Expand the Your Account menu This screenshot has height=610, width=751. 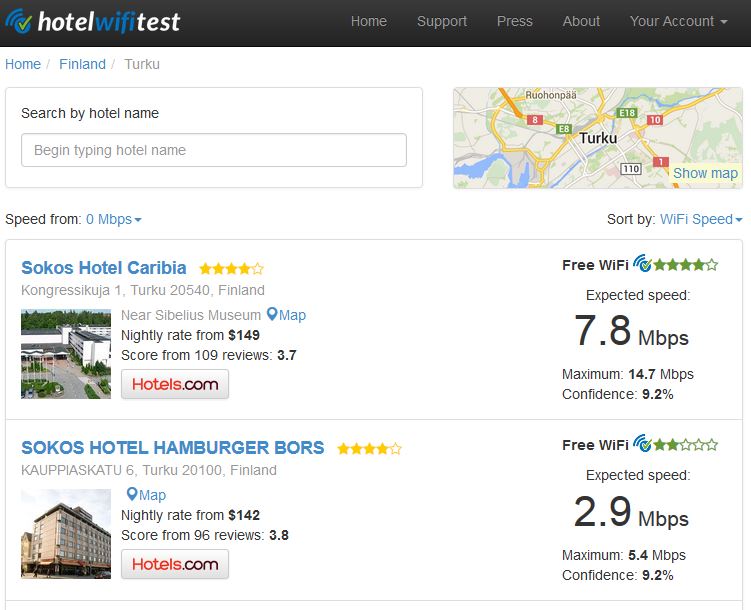tap(678, 21)
